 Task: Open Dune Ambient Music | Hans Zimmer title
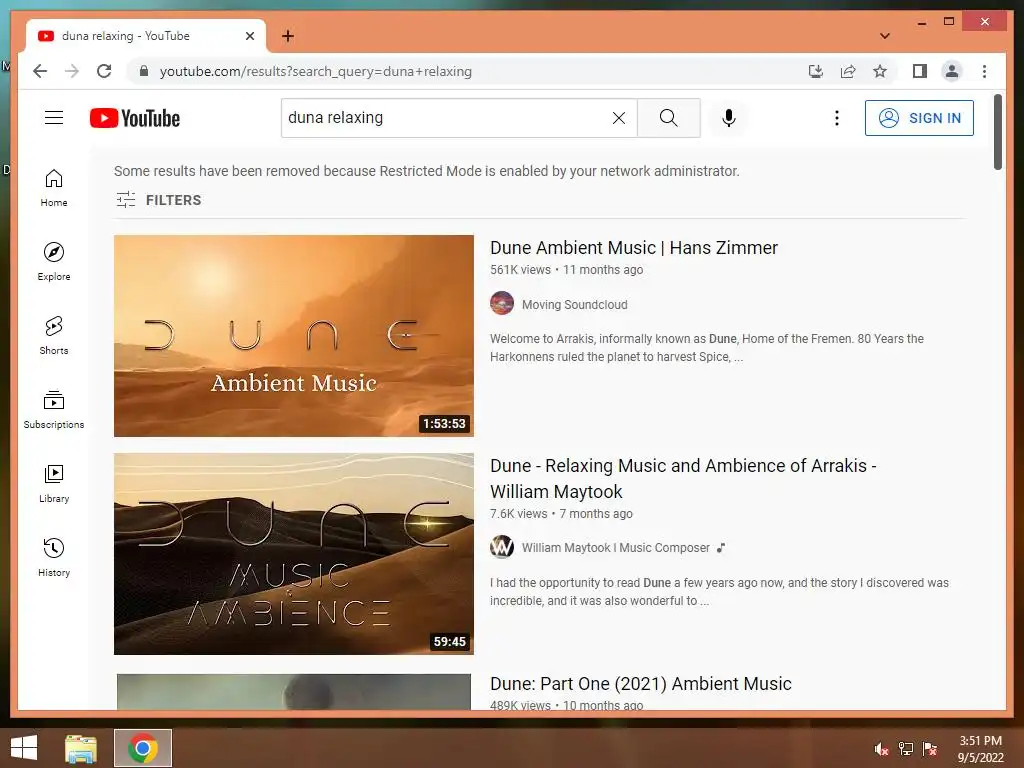[x=633, y=248]
